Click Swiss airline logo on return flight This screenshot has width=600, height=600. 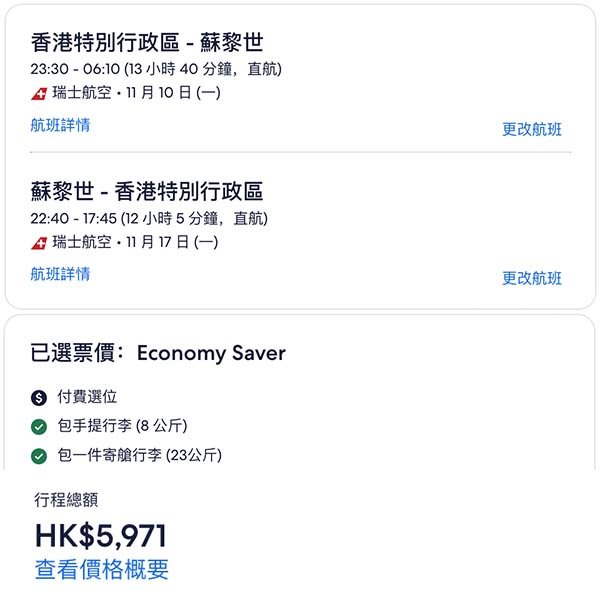pyautogui.click(x=39, y=243)
